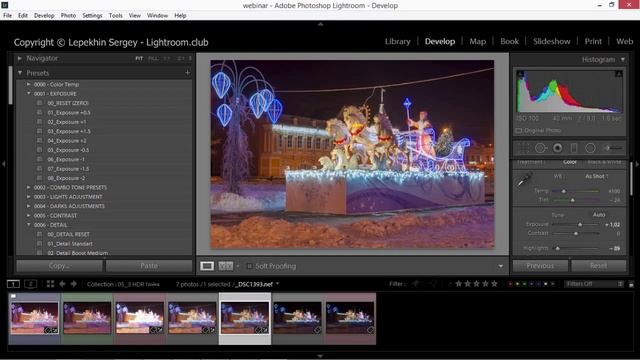This screenshot has height=360, width=640.
Task: Toggle highlight clipping indicator in histogram
Action: click(619, 74)
